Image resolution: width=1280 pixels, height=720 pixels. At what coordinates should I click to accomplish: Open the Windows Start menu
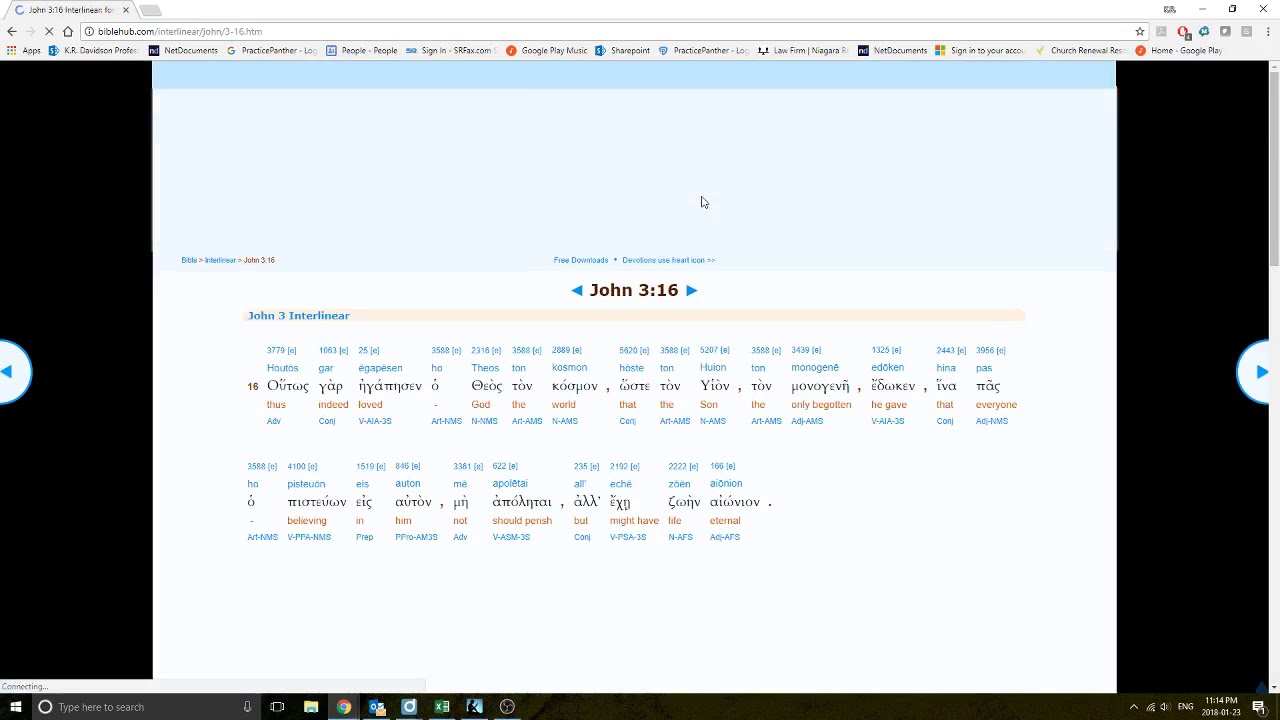tap(15, 707)
